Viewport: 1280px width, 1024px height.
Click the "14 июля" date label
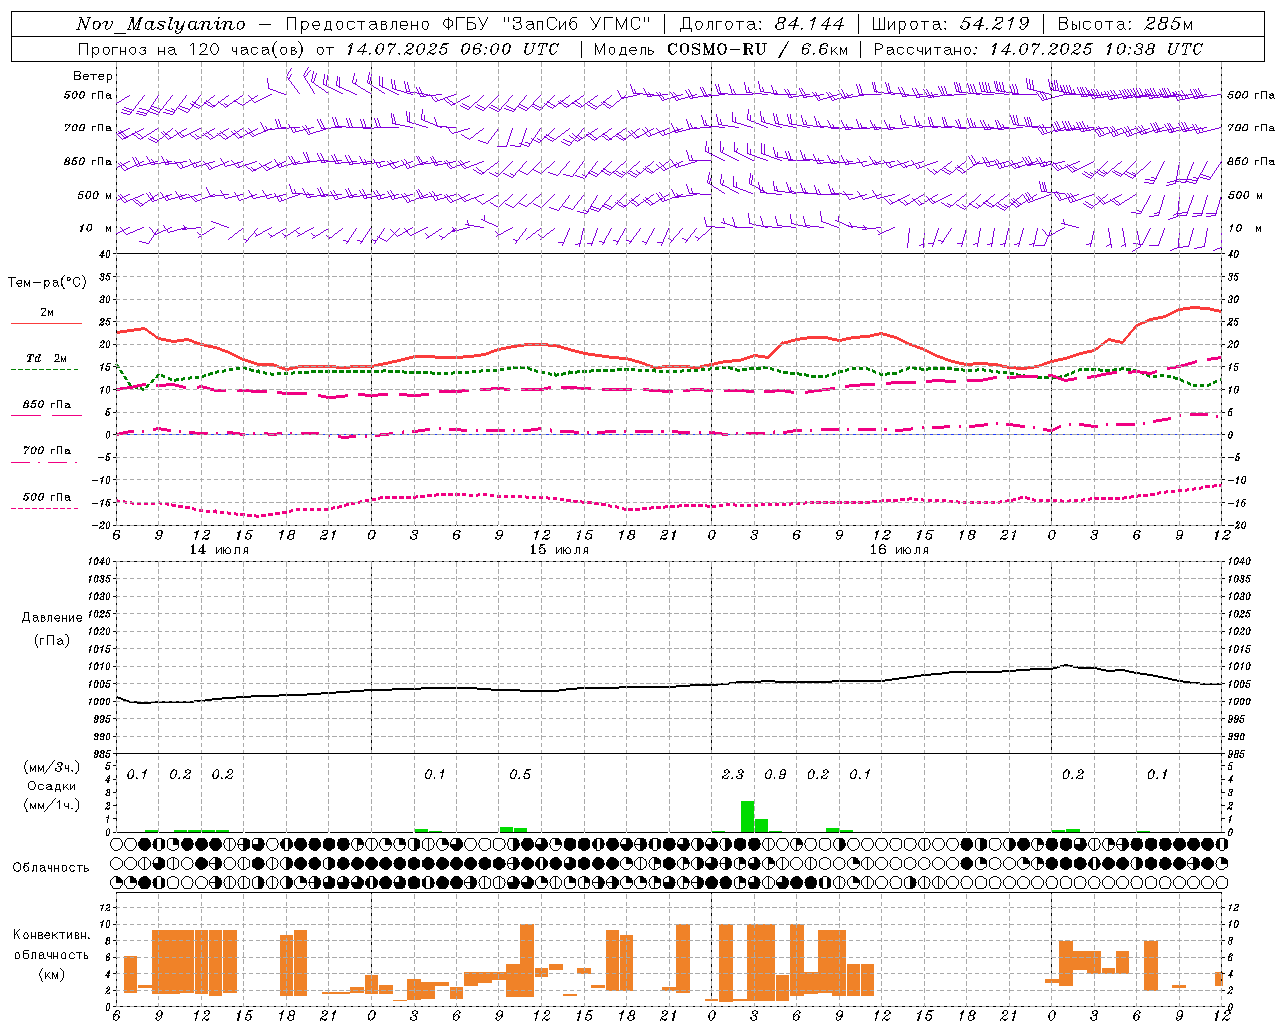pyautogui.click(x=219, y=550)
